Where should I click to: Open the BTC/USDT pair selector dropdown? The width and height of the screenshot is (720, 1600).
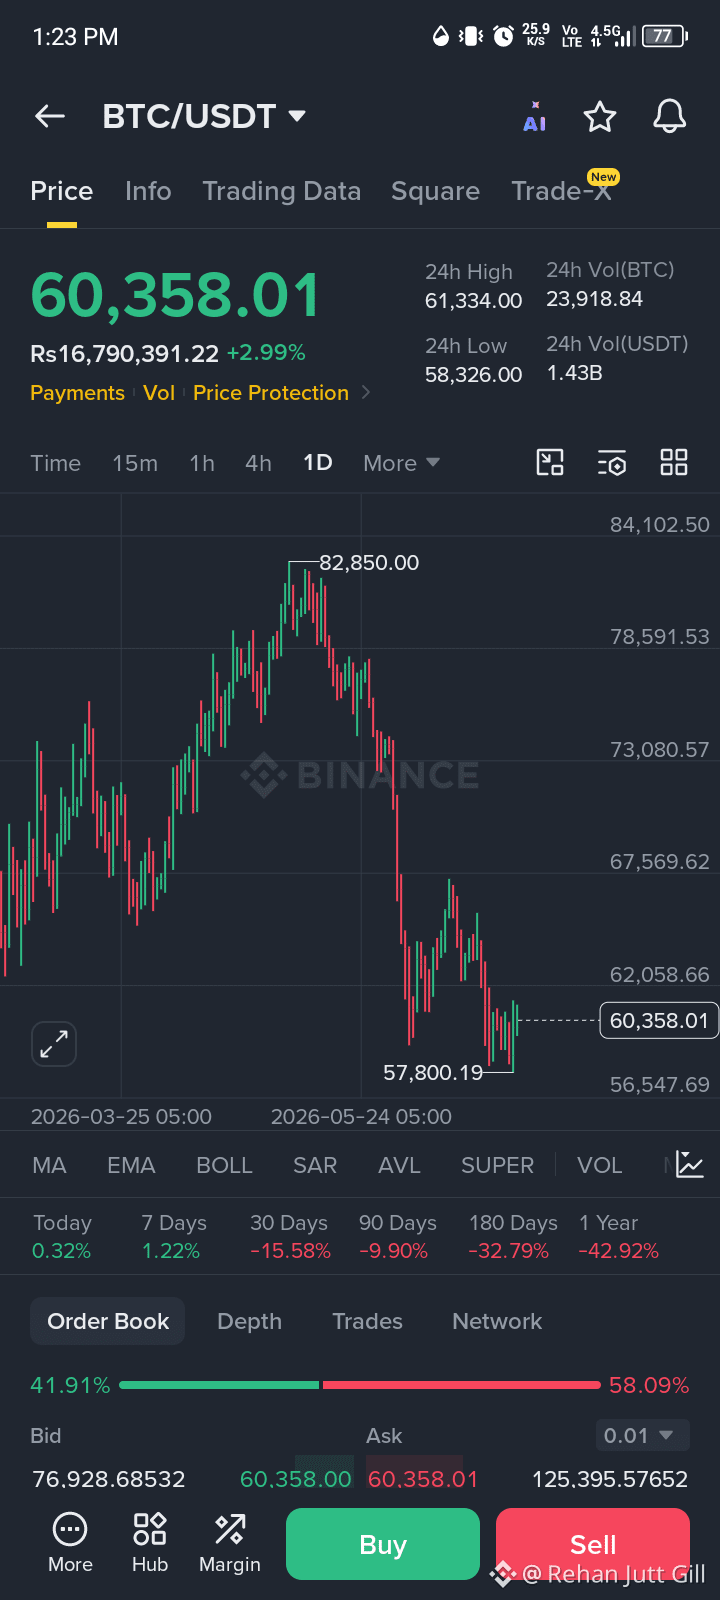pos(204,116)
